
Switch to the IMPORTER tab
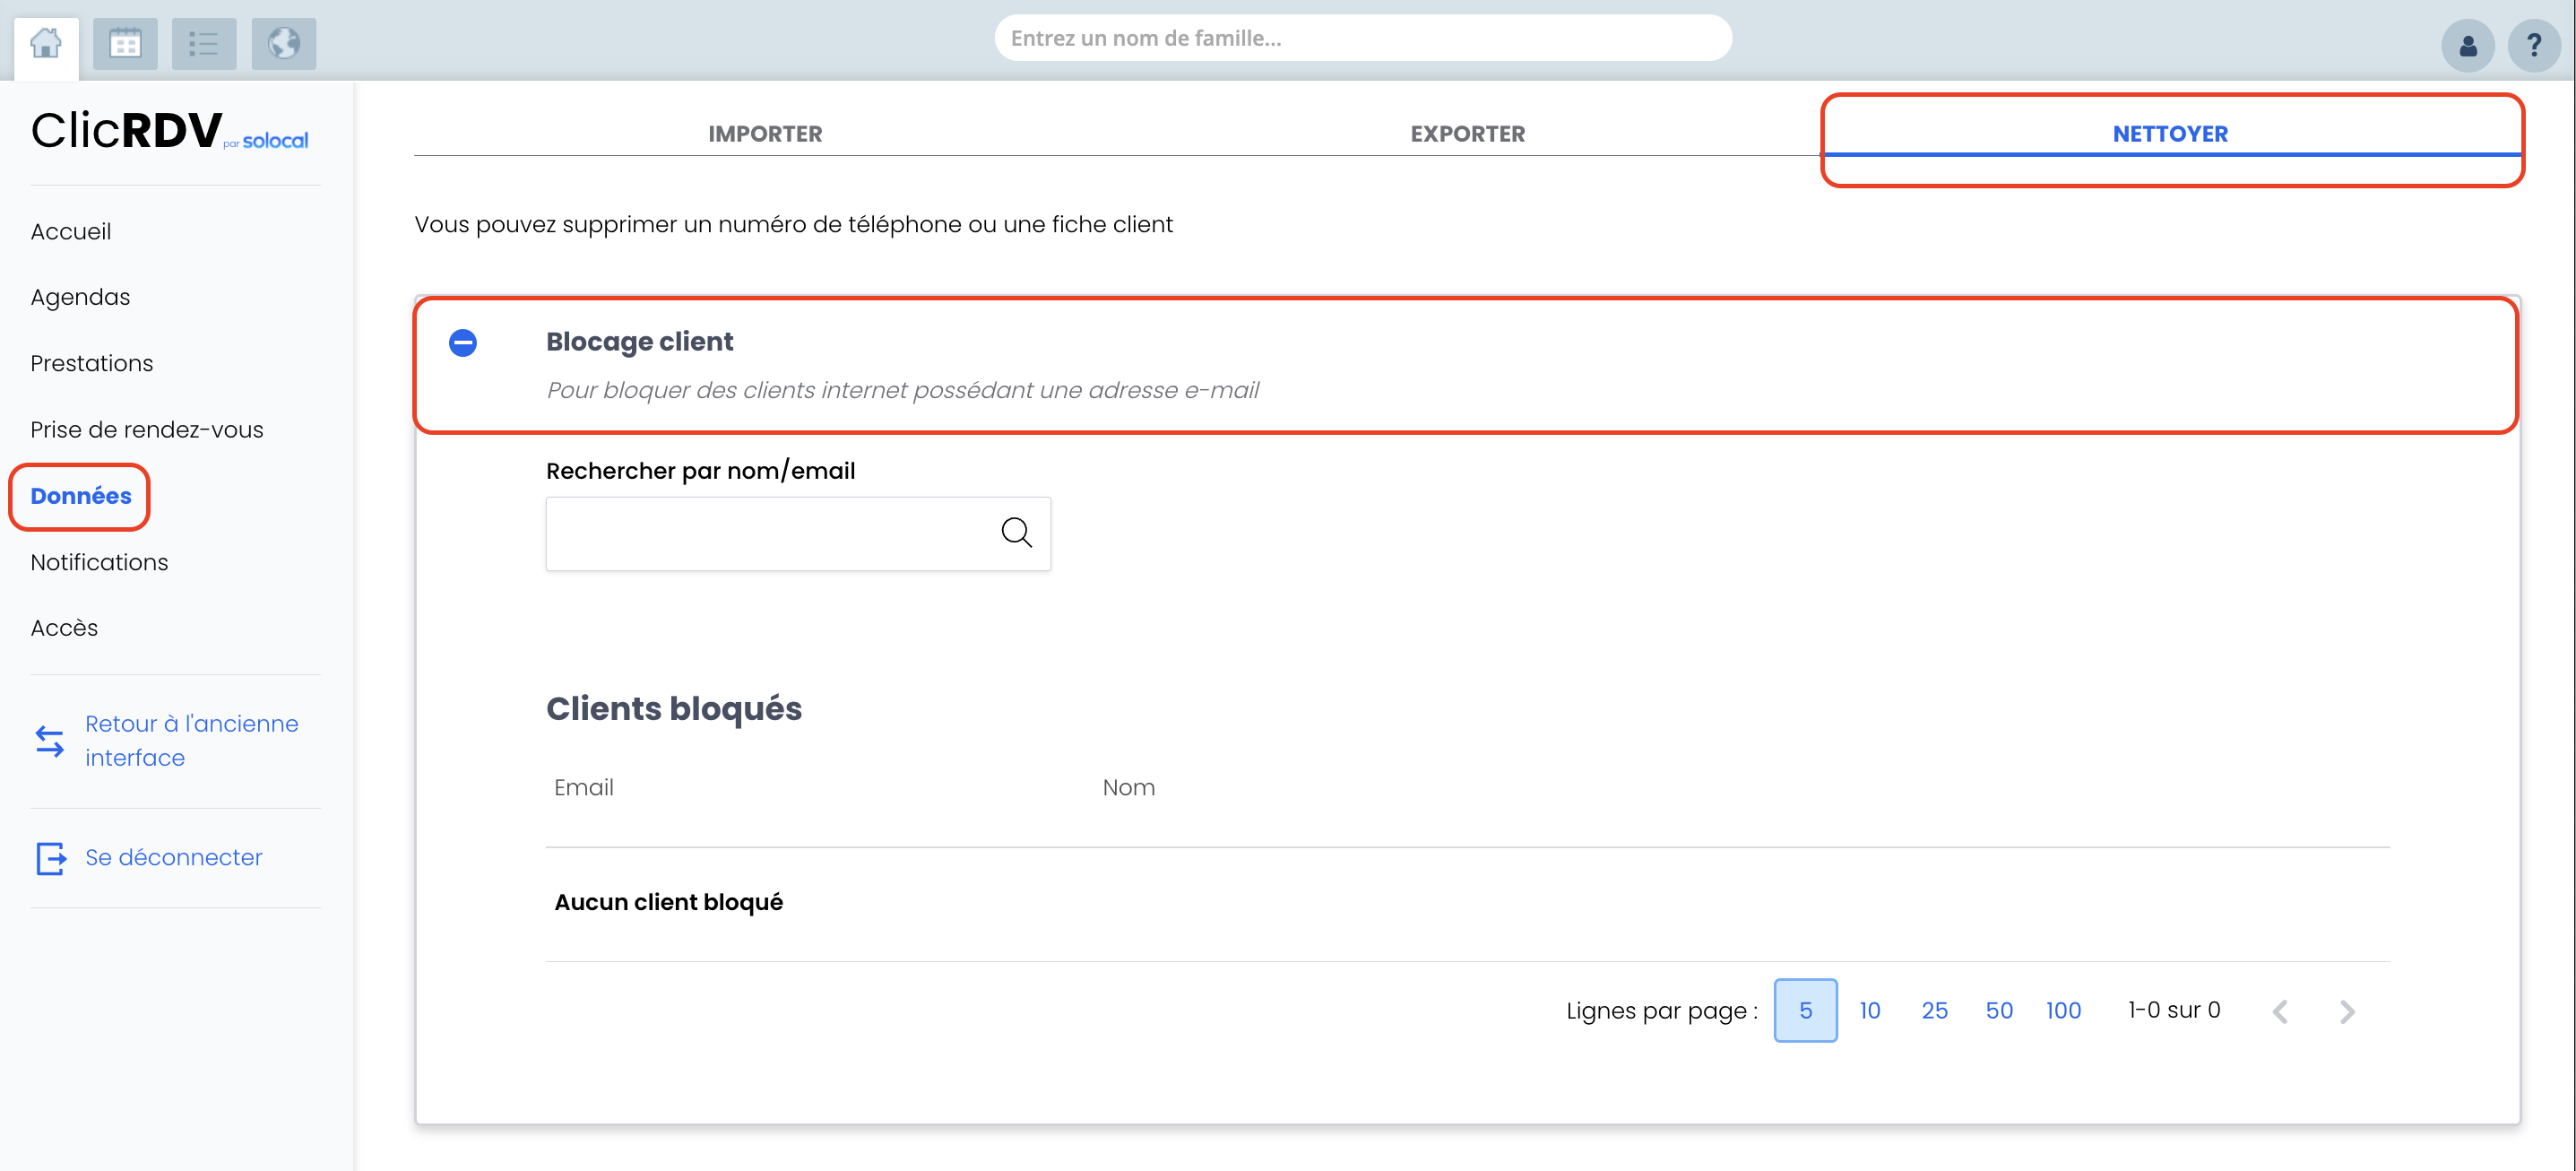(x=765, y=134)
